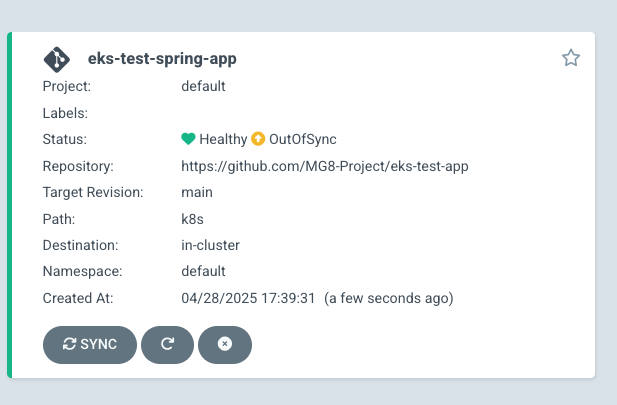Sync the application with SYNC button
This screenshot has height=405, width=617.
pos(90,344)
